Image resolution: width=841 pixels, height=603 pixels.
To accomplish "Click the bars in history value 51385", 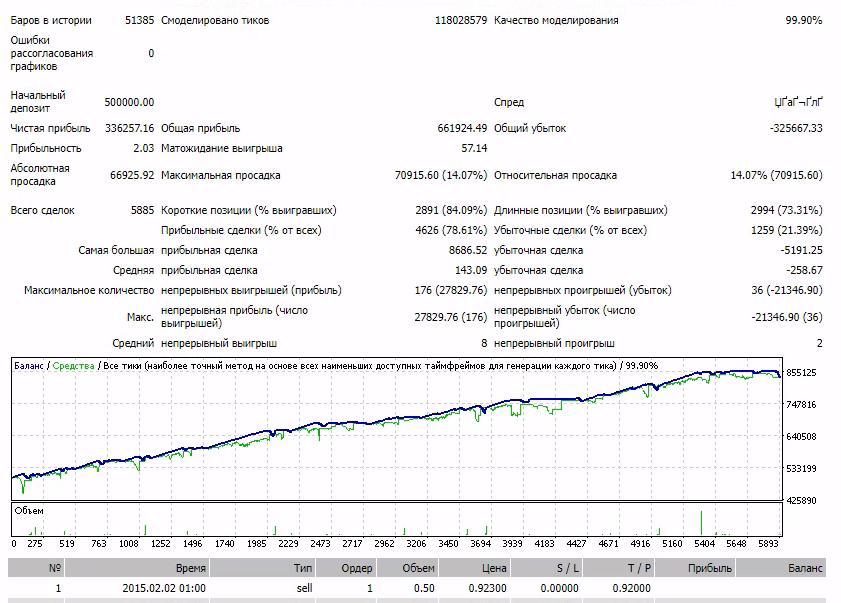I will [139, 20].
